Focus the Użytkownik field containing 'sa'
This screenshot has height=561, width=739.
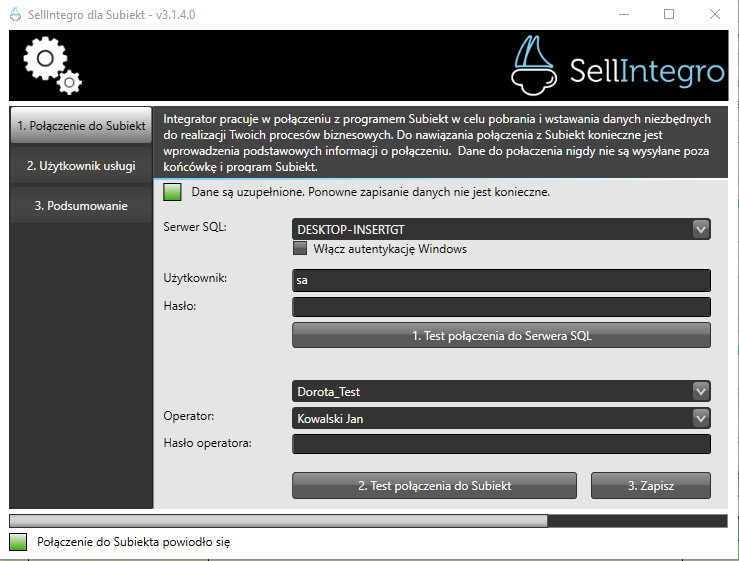pyautogui.click(x=501, y=280)
